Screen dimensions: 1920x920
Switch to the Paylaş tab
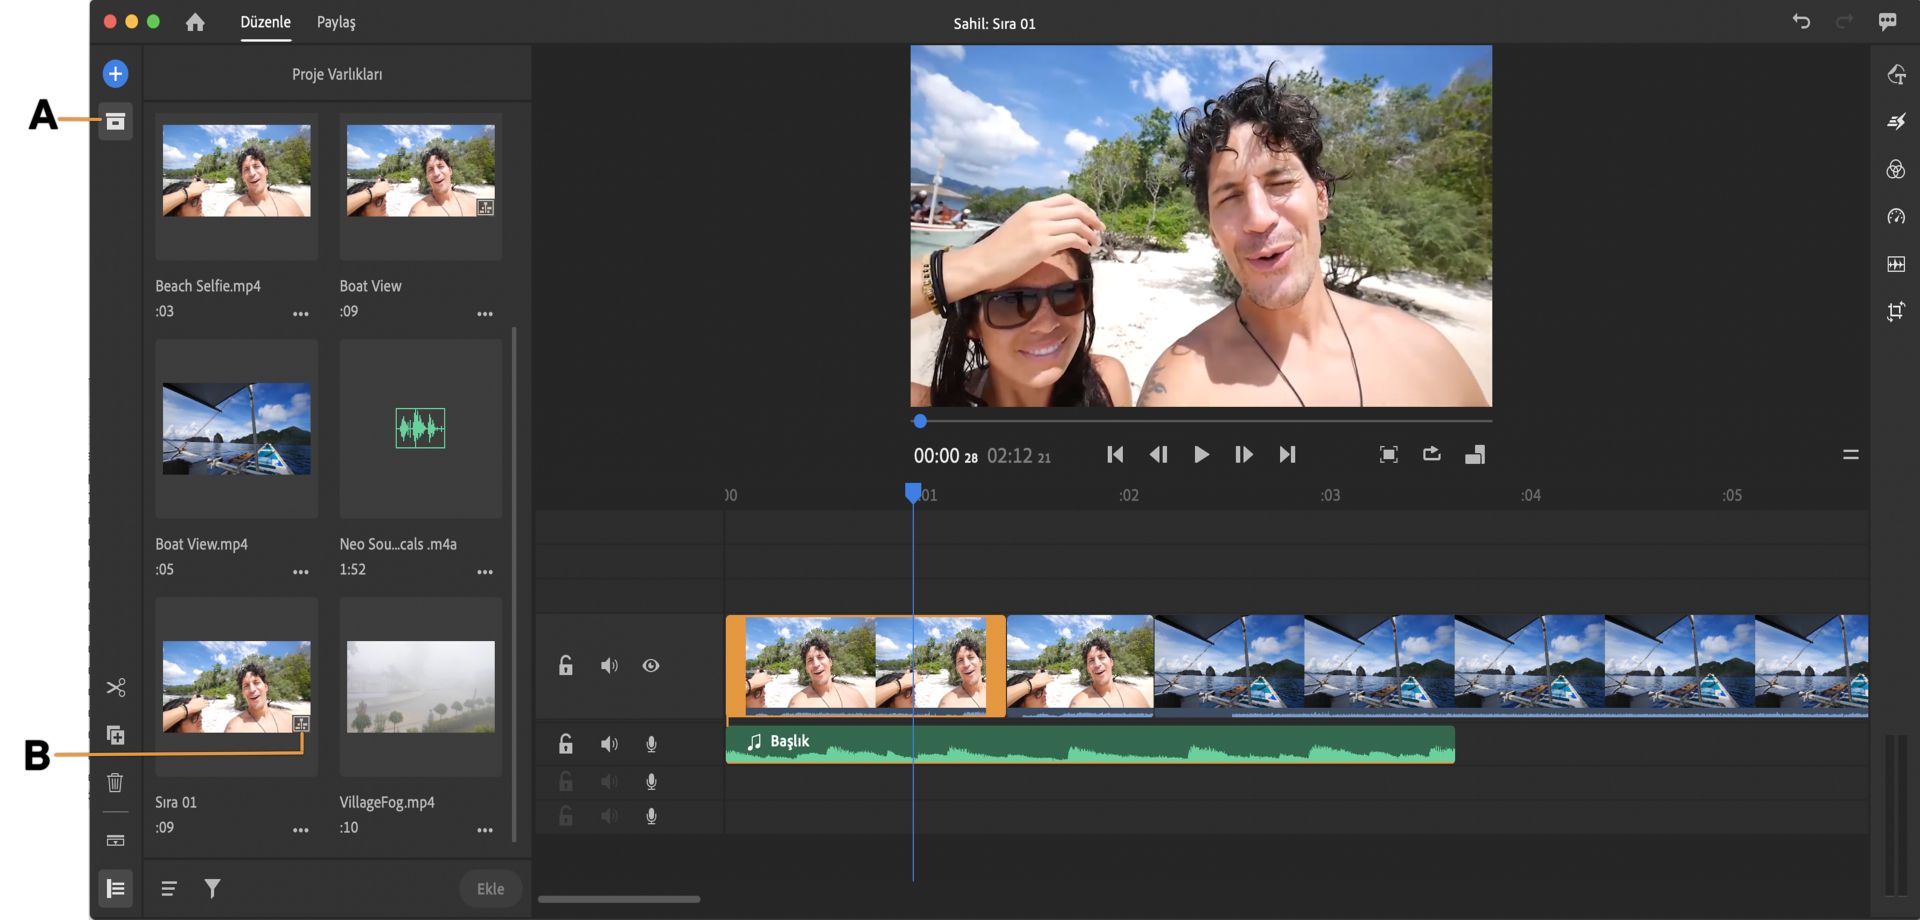pyautogui.click(x=336, y=22)
